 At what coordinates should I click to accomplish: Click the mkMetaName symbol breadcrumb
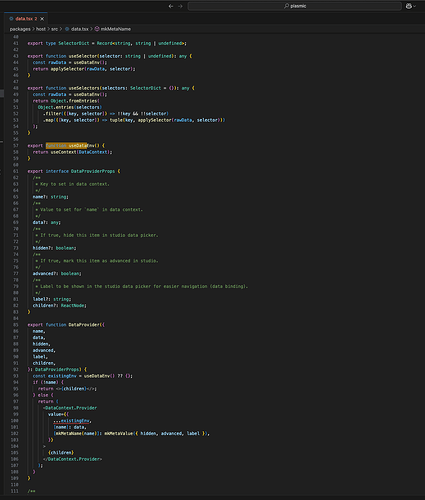point(116,29)
